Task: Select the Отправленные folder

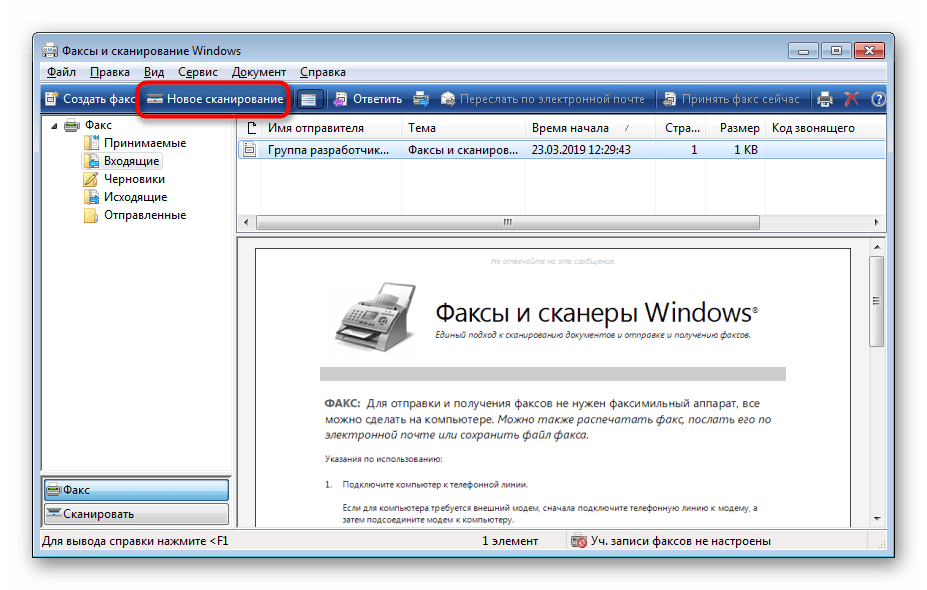Action: click(x=135, y=215)
